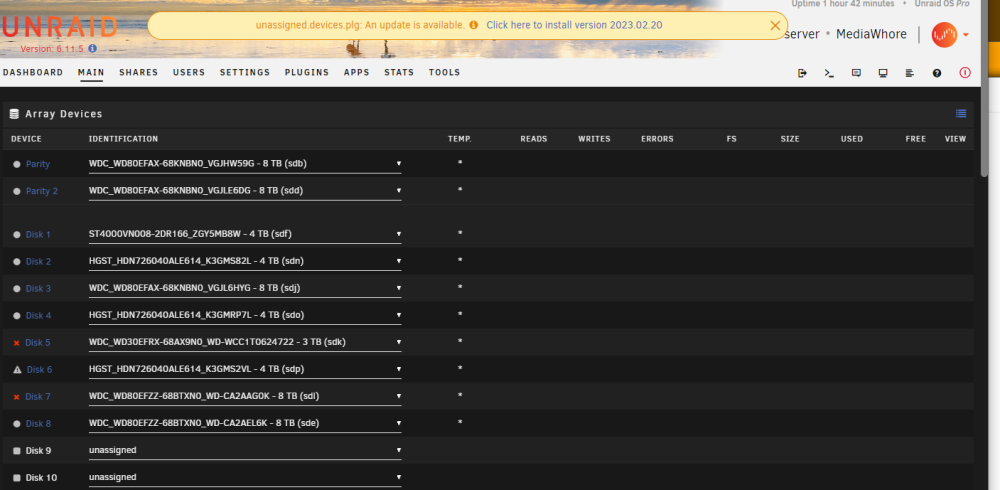The width and height of the screenshot is (1000, 490).
Task: Open Parity 2 device dropdown (sdd)
Action: click(245, 190)
